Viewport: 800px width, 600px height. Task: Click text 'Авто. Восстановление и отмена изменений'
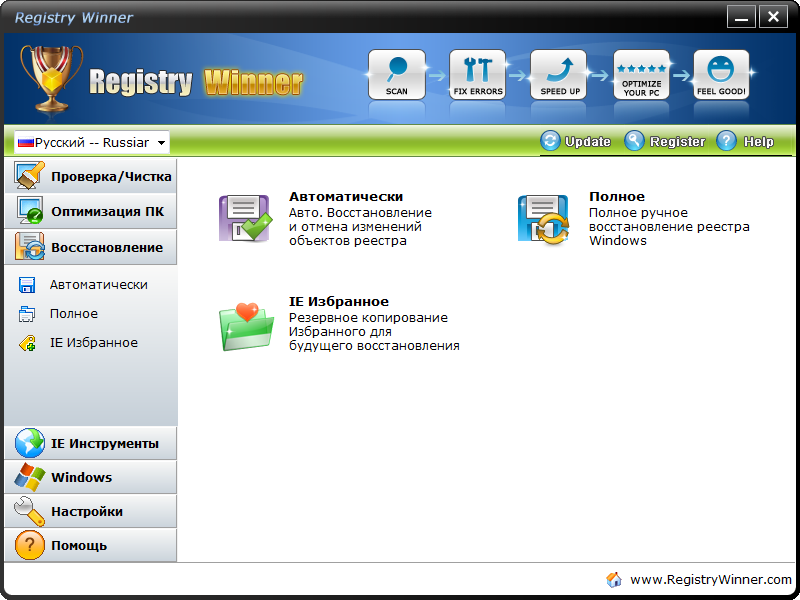point(360,219)
